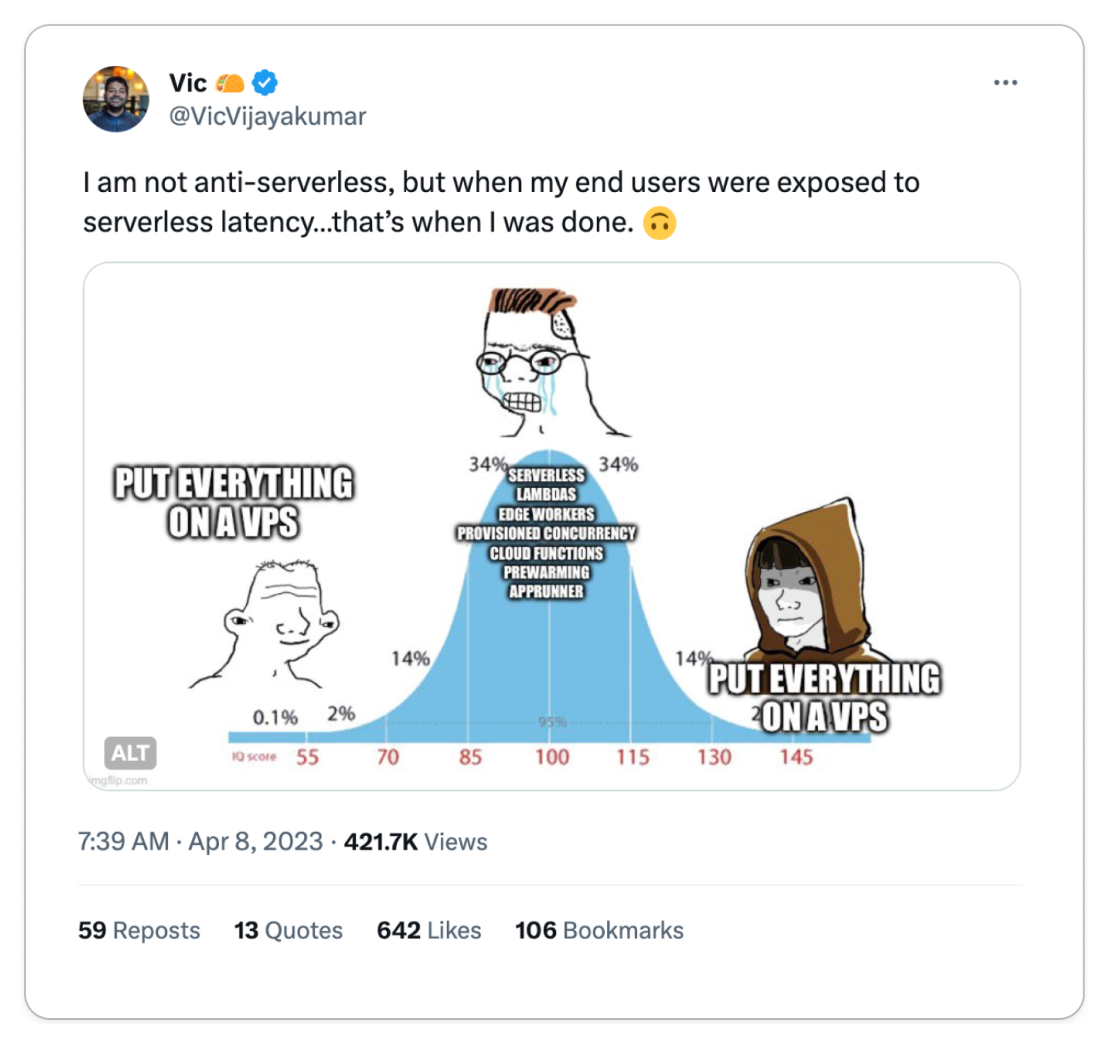Open the 106 Bookmarks count
Image resolution: width=1108 pixels, height=1044 pixels.
pyautogui.click(x=599, y=930)
